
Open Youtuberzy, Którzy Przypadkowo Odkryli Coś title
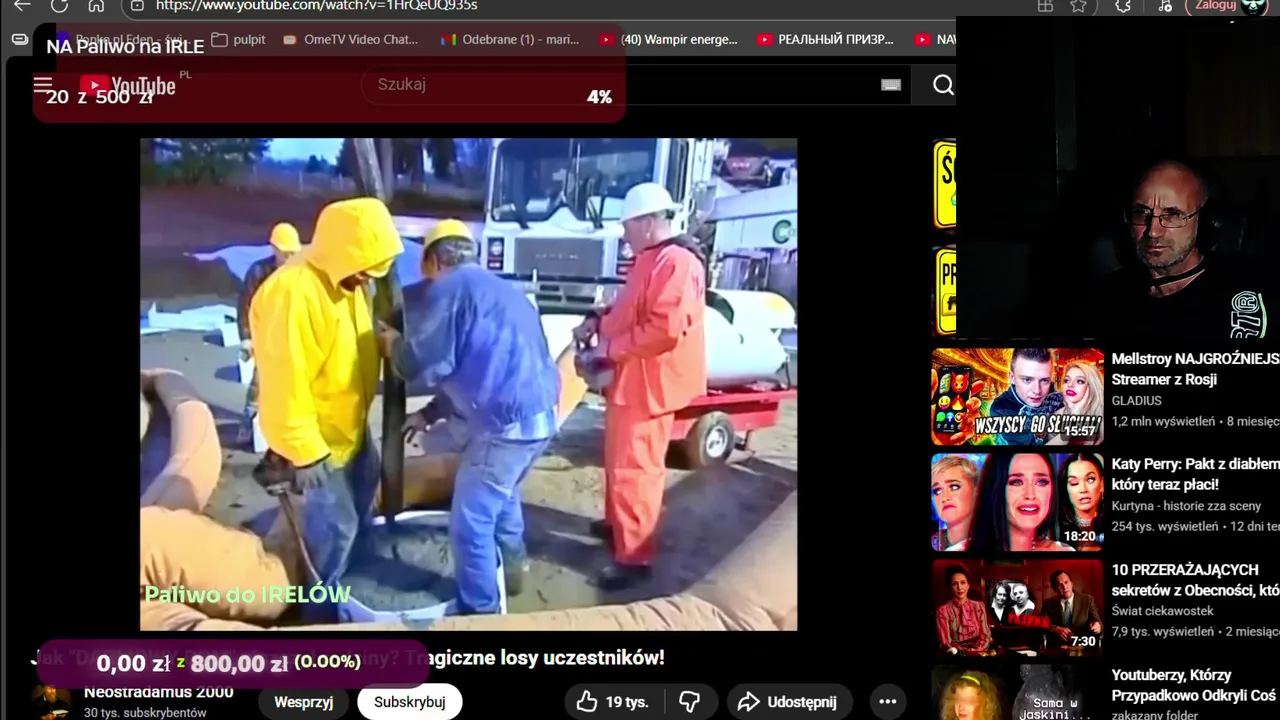pyautogui.click(x=1195, y=685)
